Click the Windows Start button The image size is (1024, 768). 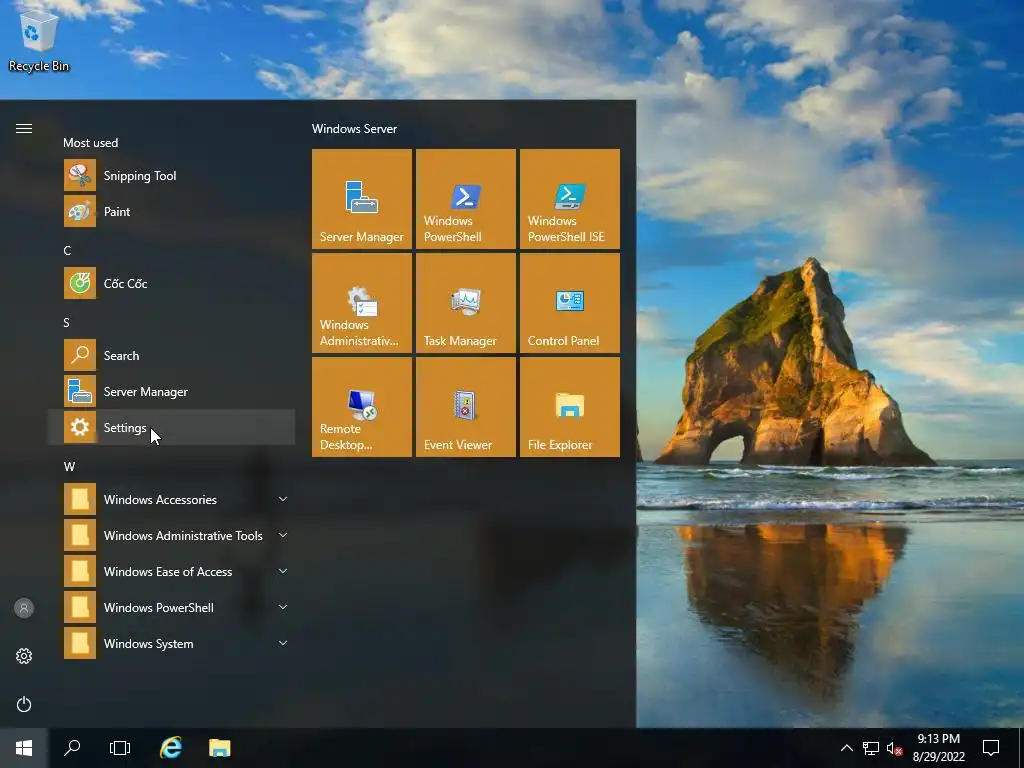tap(24, 748)
